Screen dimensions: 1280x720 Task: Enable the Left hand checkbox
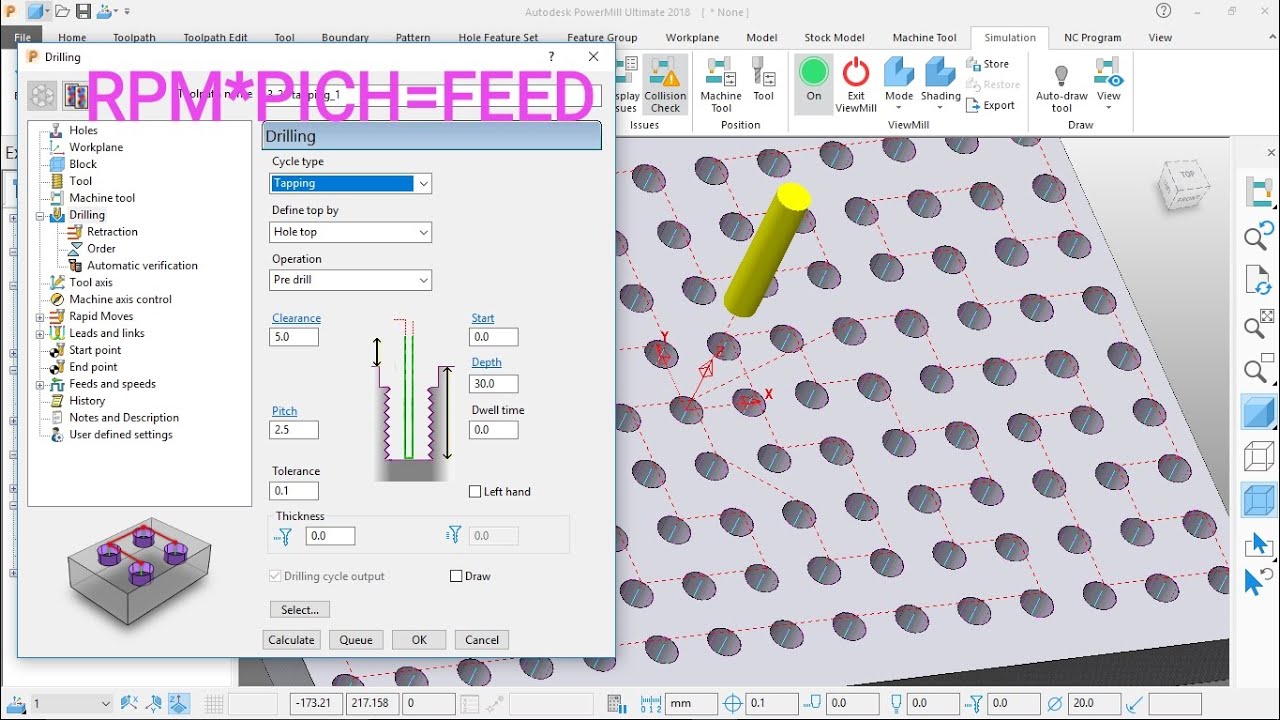pos(476,492)
